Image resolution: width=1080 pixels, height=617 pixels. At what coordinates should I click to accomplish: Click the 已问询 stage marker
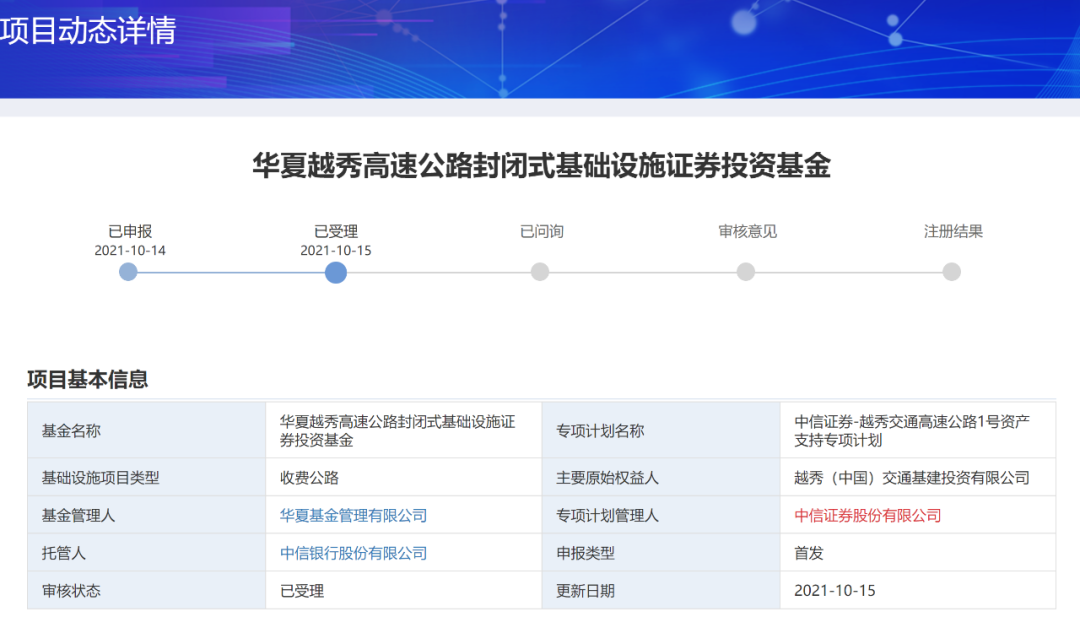click(x=540, y=271)
